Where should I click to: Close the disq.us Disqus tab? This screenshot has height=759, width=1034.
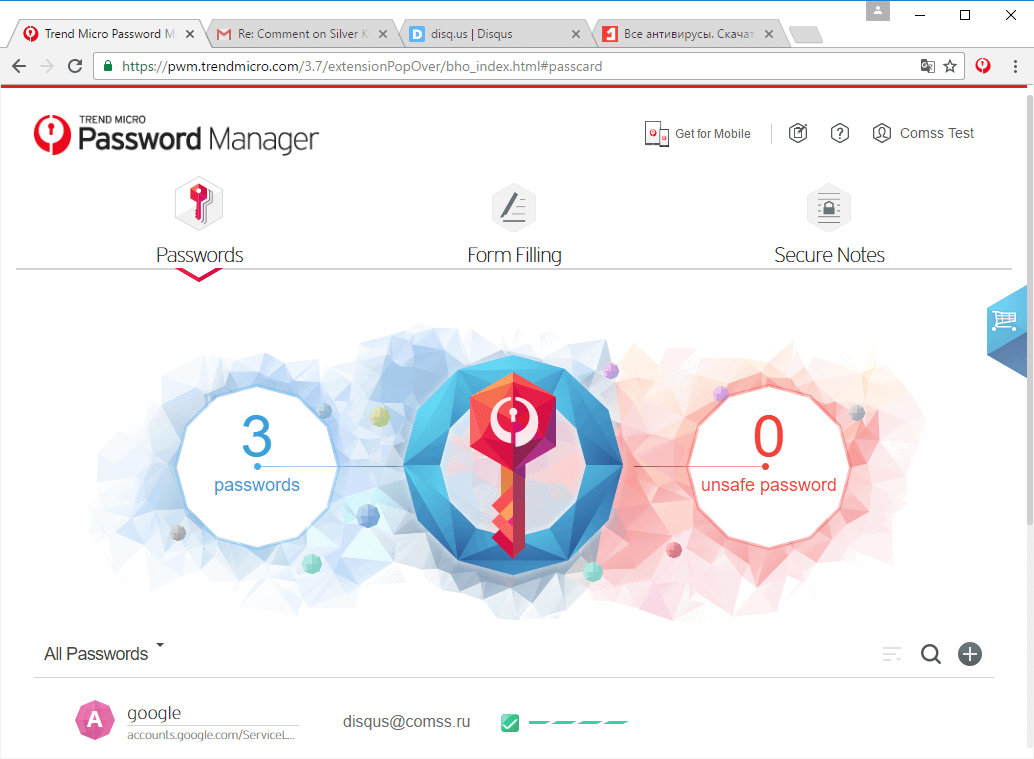[576, 34]
